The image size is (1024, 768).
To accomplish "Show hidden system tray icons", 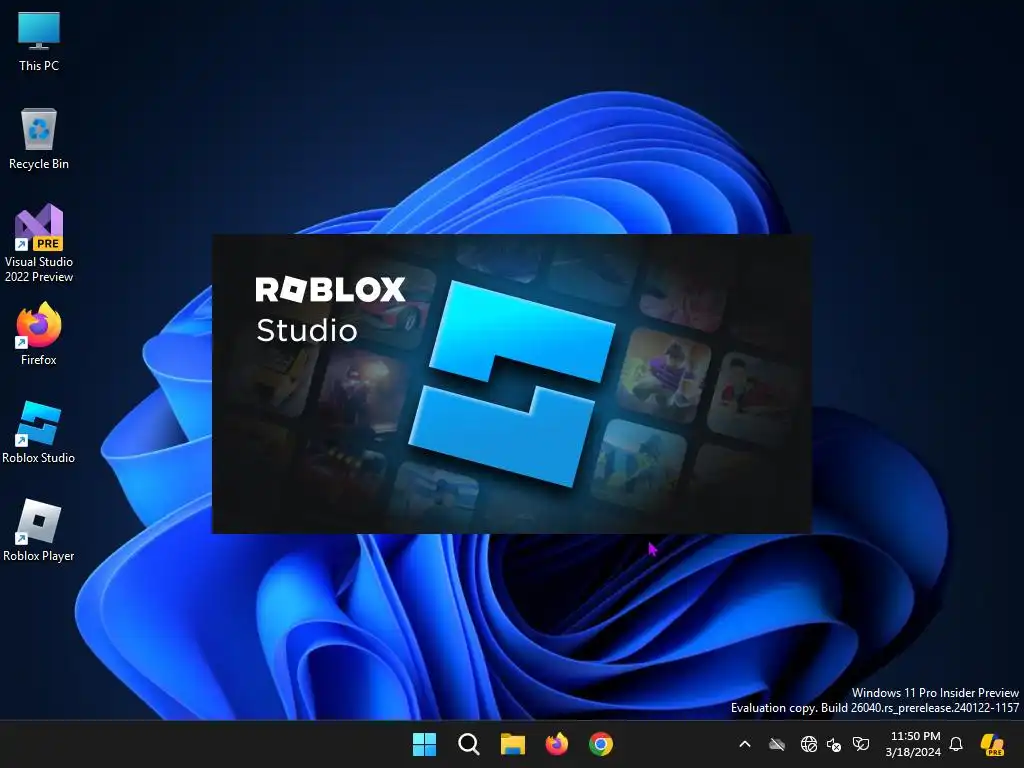I will pyautogui.click(x=744, y=744).
